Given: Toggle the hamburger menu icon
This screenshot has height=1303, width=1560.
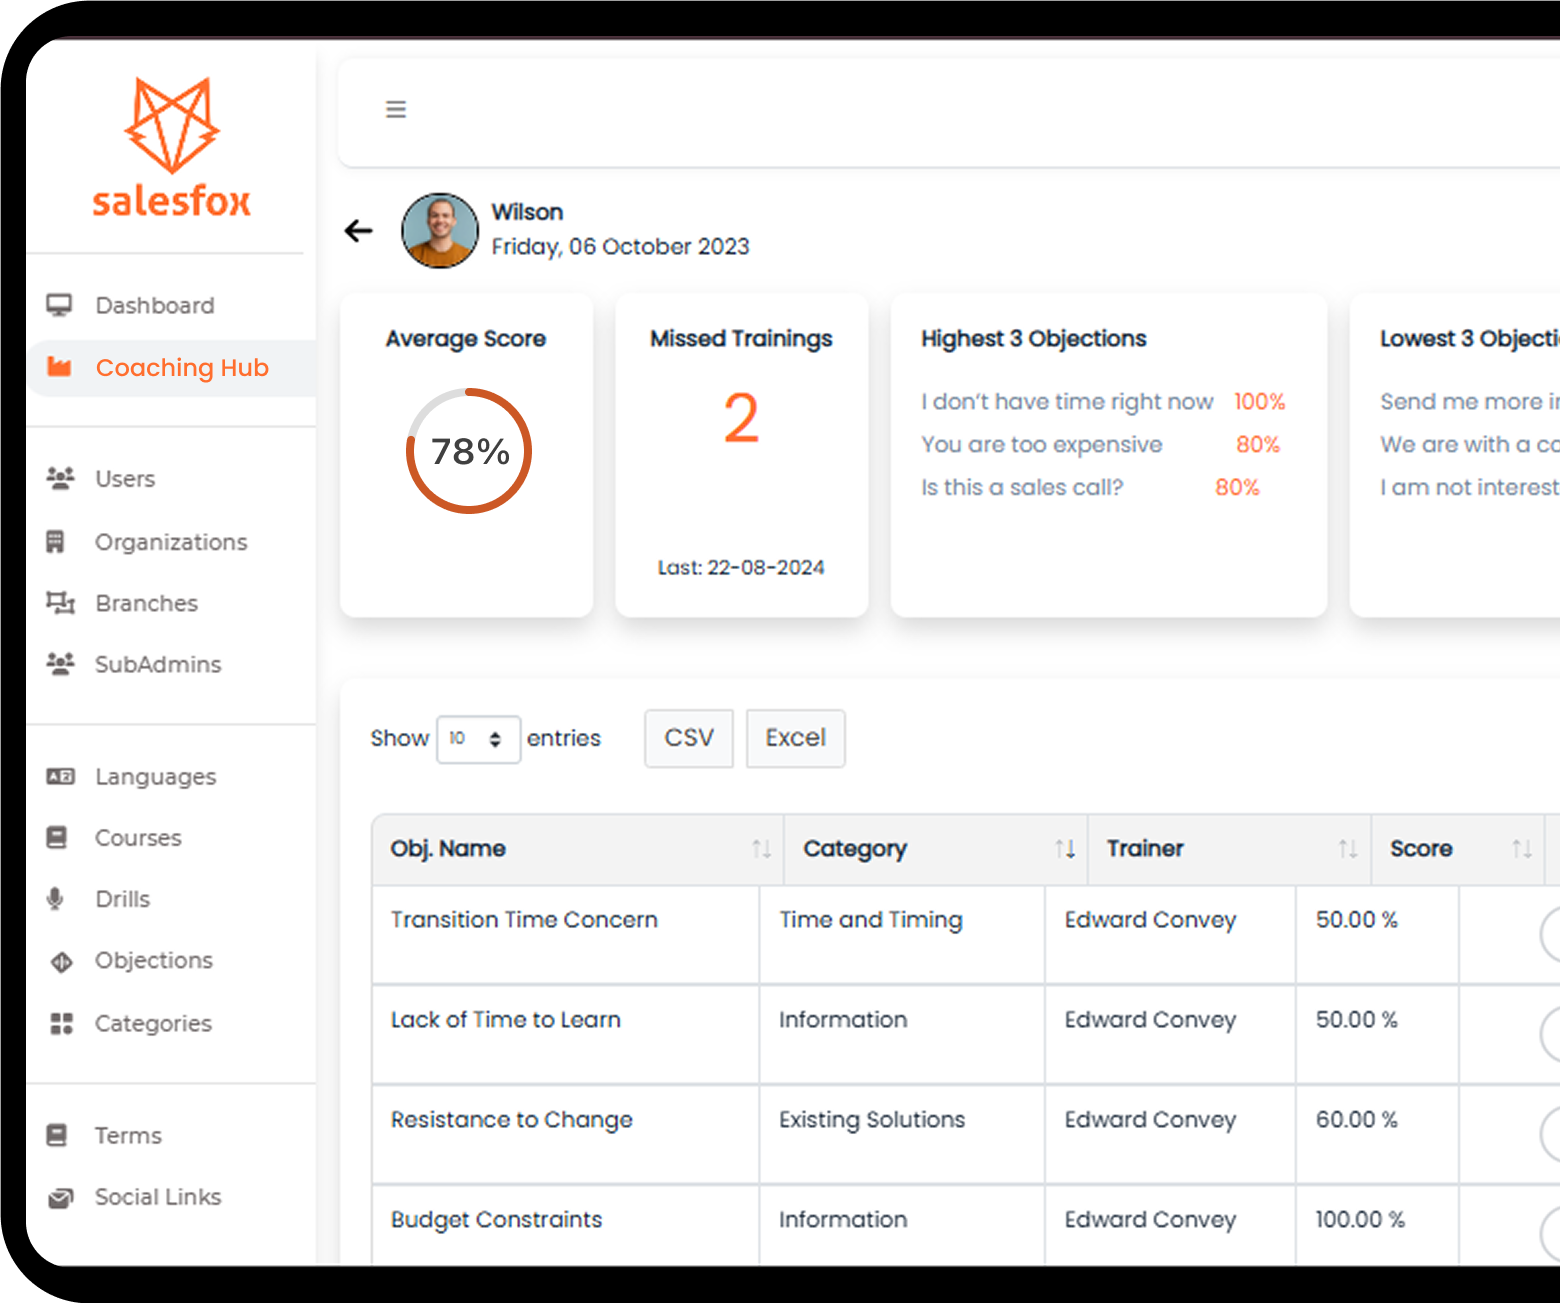Looking at the screenshot, I should tap(396, 109).
